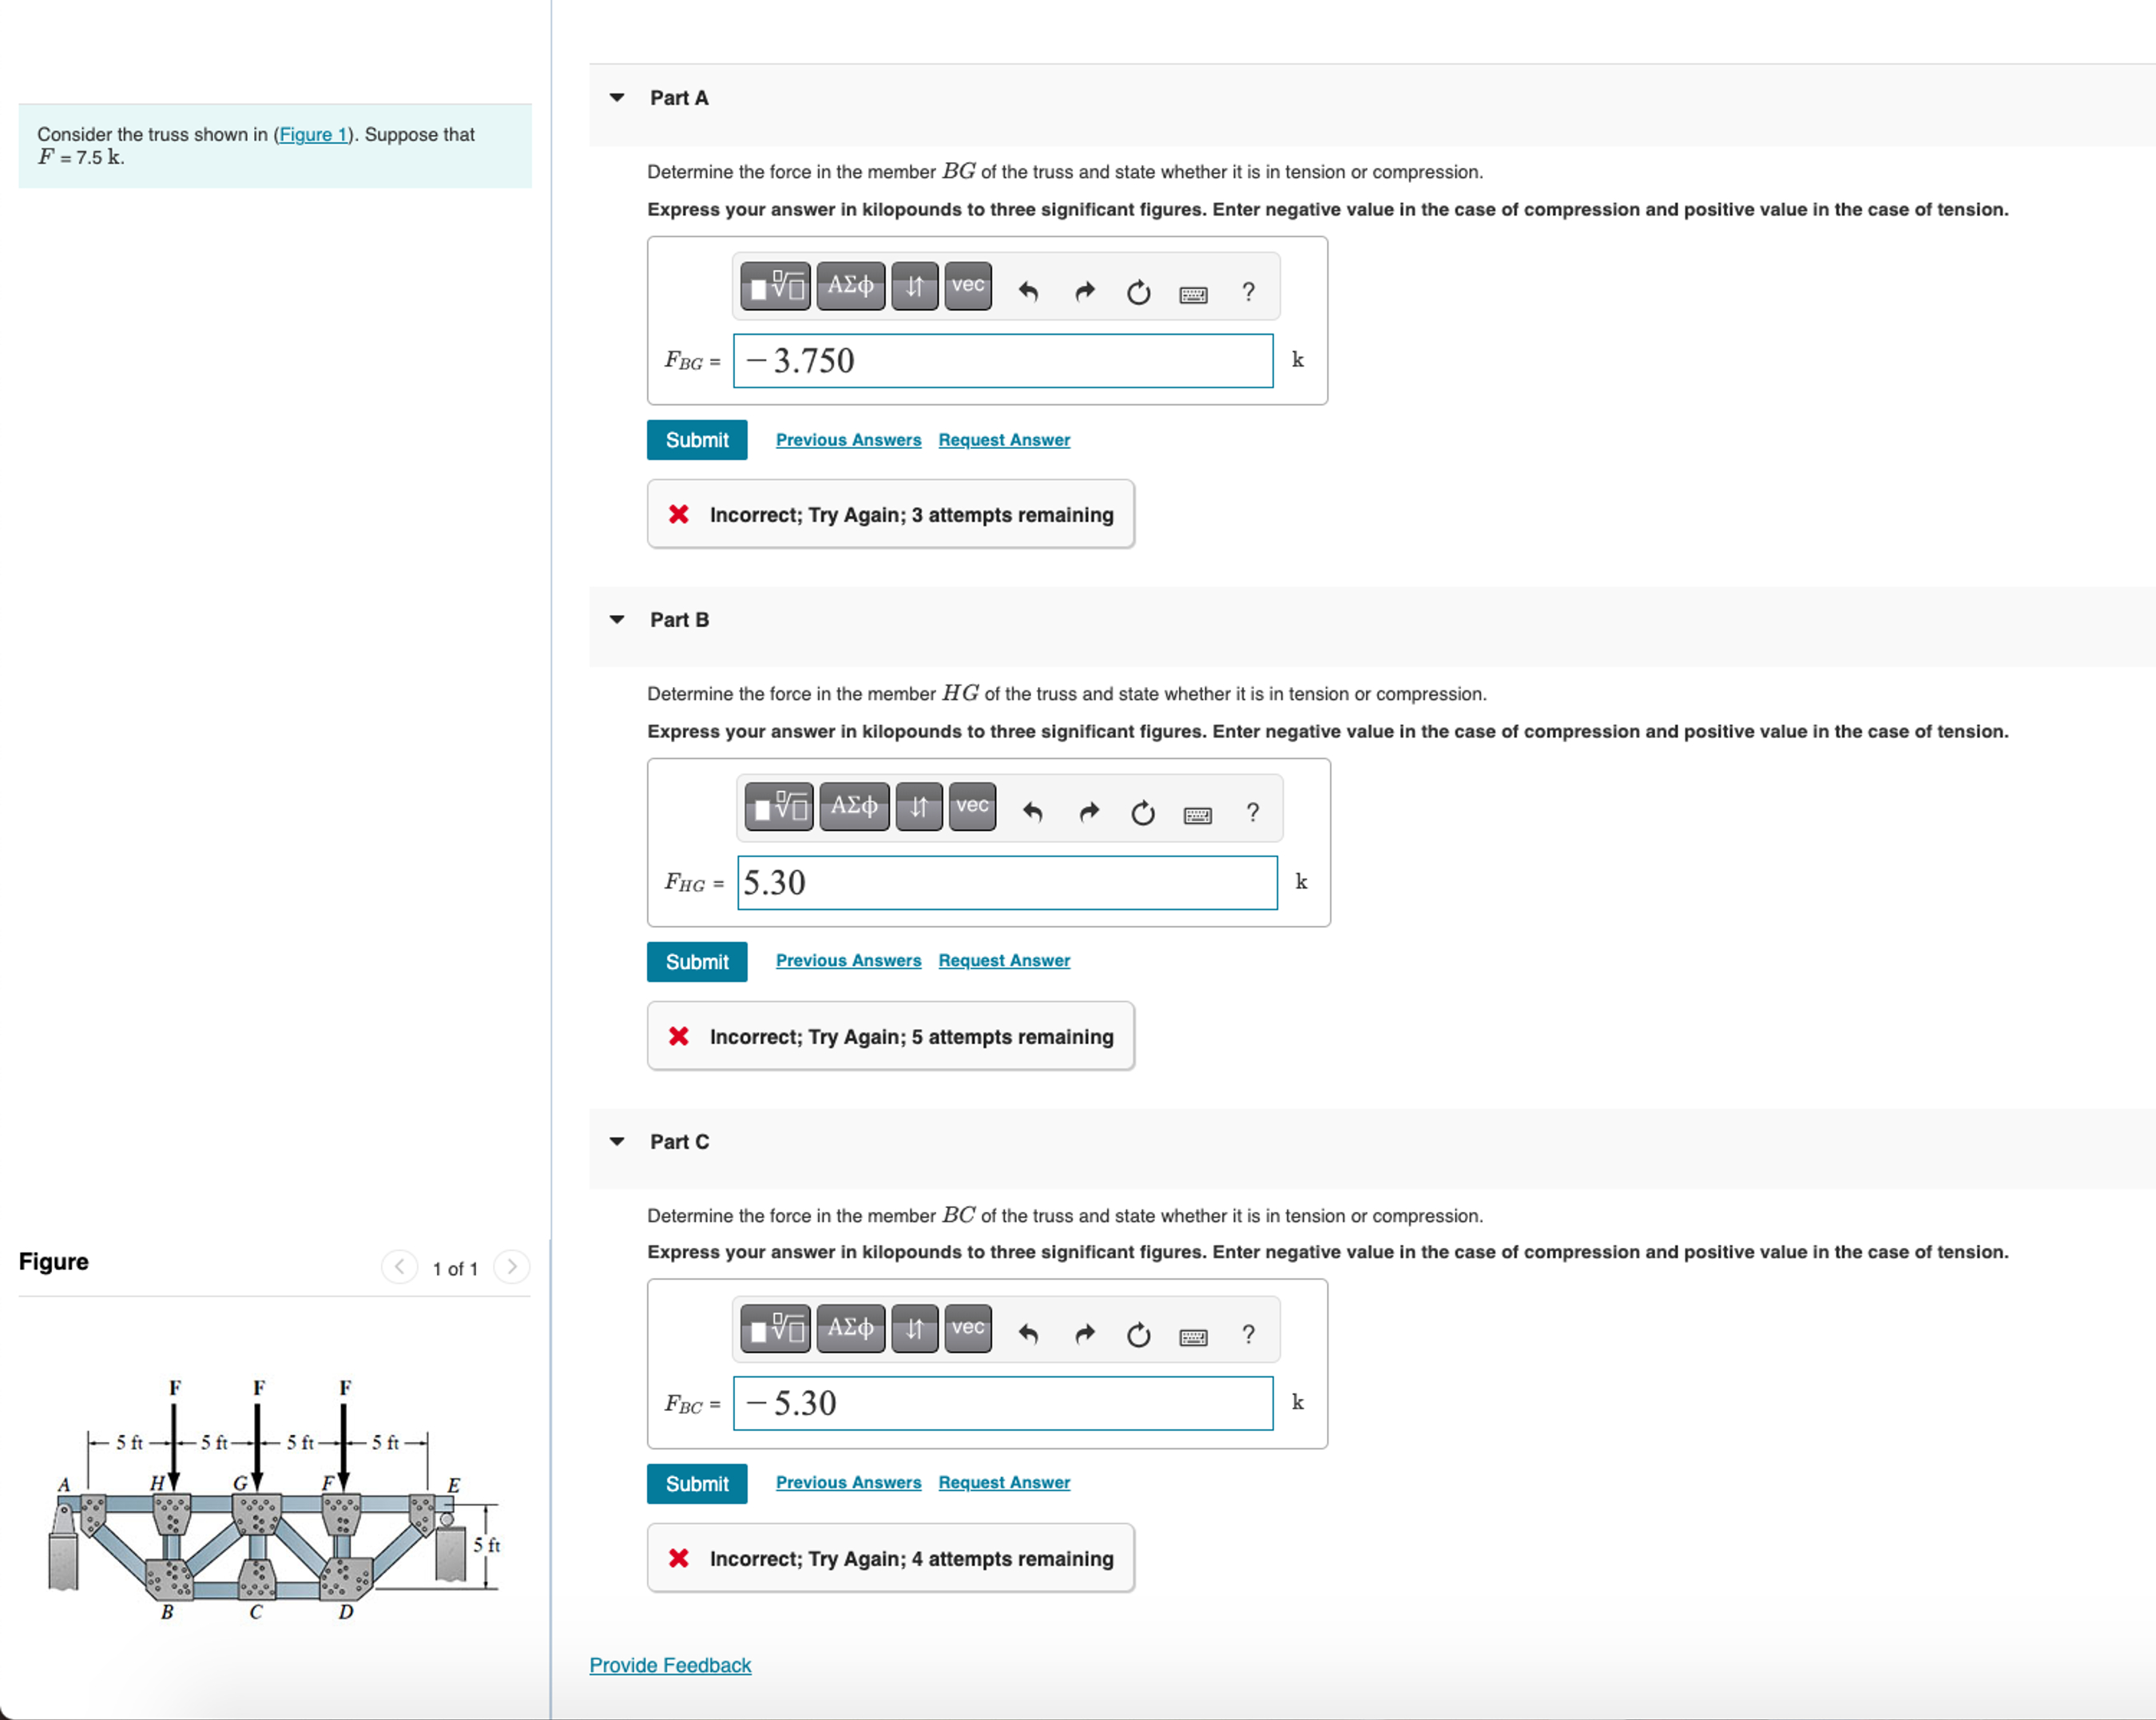Reset the Part B answer with refresh icon
The height and width of the screenshot is (1720, 2156).
point(1142,812)
